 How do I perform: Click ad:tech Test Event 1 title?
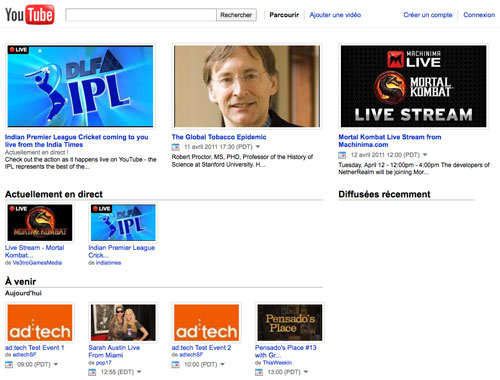click(x=34, y=348)
